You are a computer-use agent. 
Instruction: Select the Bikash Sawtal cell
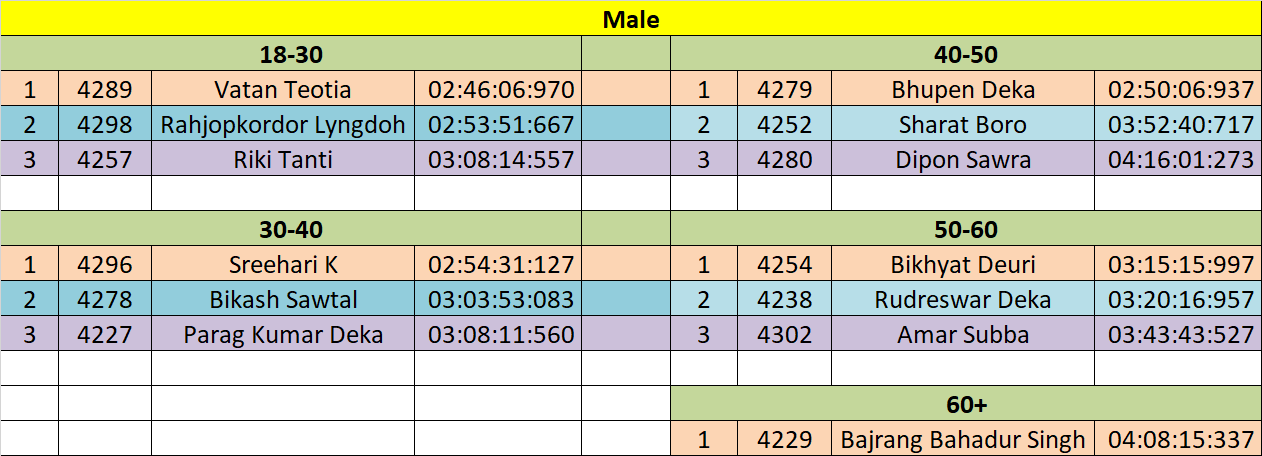coord(283,300)
